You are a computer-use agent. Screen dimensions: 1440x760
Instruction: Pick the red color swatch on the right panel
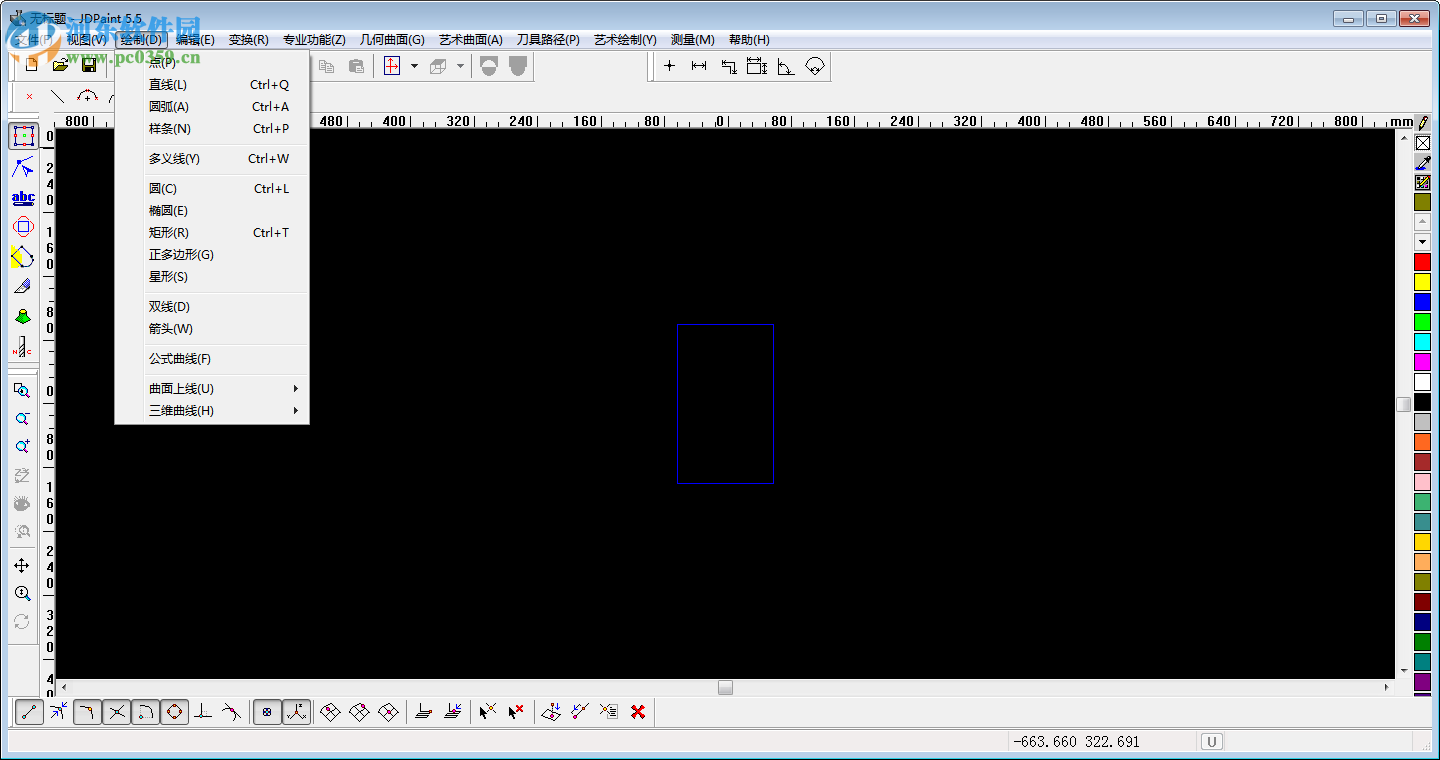(1423, 260)
